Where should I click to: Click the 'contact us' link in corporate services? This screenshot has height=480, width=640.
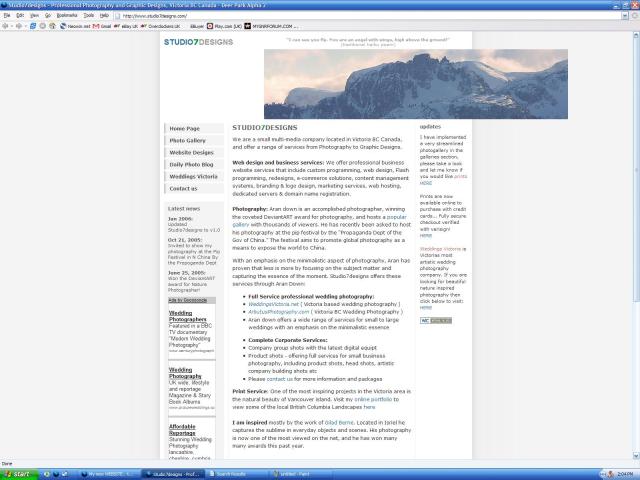pos(280,379)
